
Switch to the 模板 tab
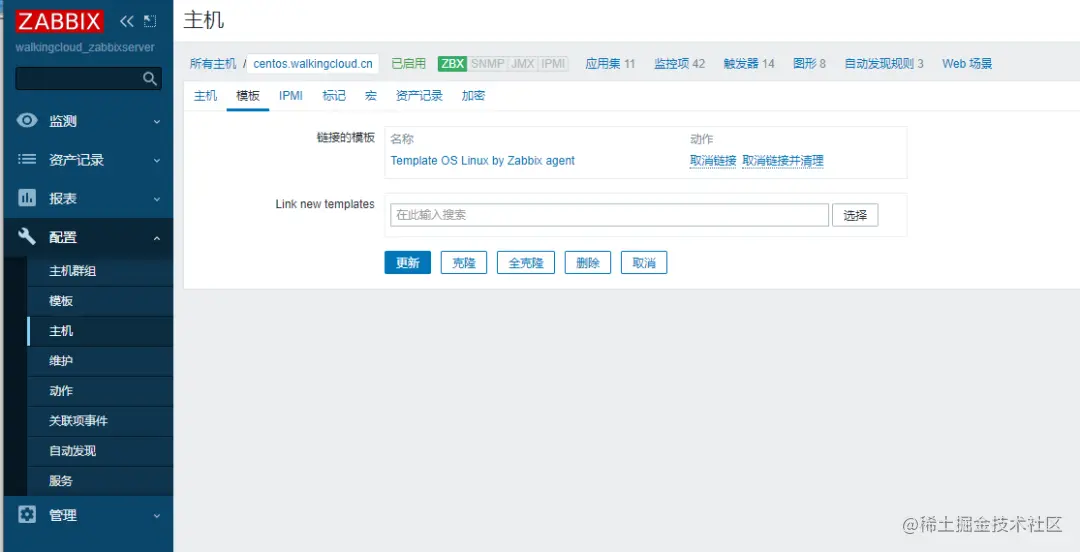(x=248, y=96)
